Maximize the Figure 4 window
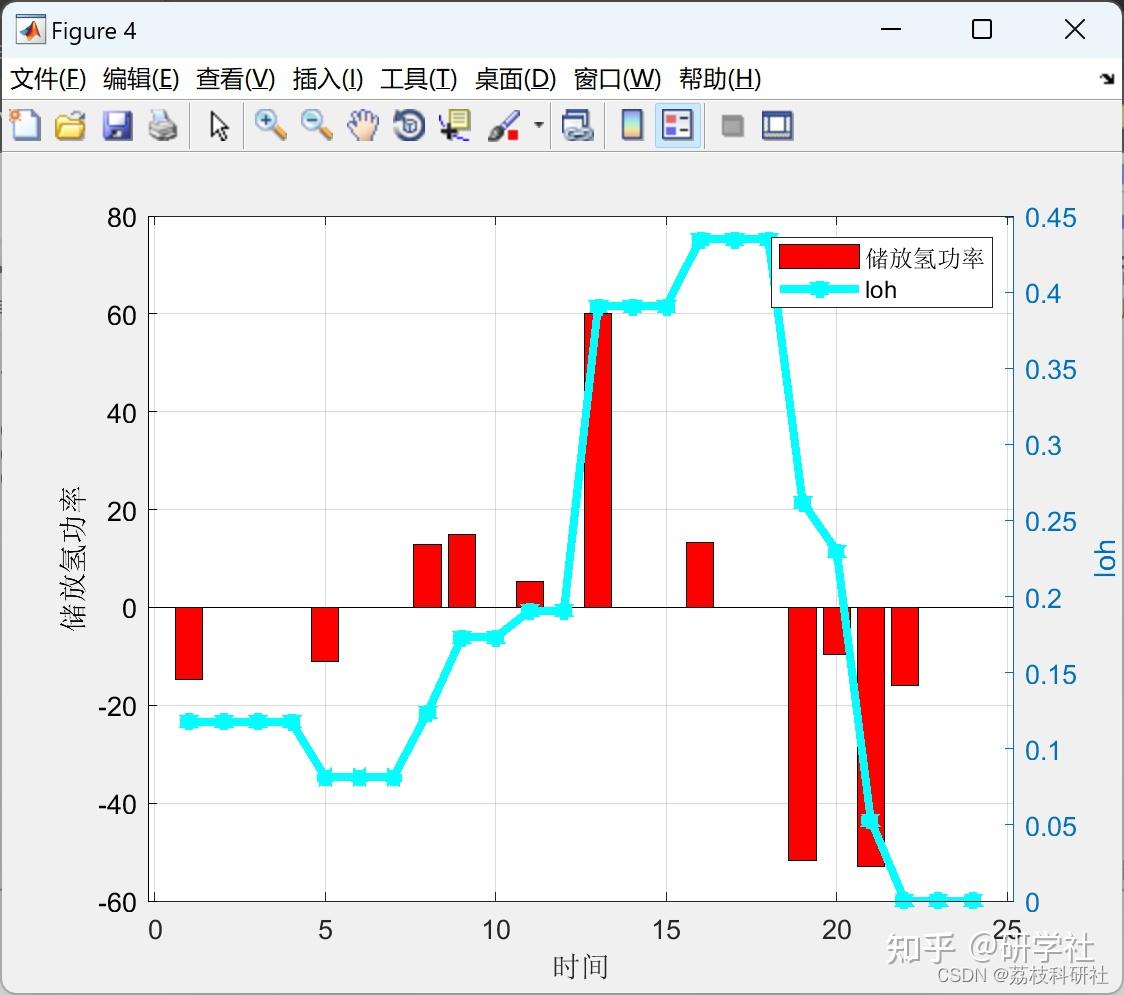Image resolution: width=1124 pixels, height=995 pixels. pyautogui.click(x=981, y=29)
